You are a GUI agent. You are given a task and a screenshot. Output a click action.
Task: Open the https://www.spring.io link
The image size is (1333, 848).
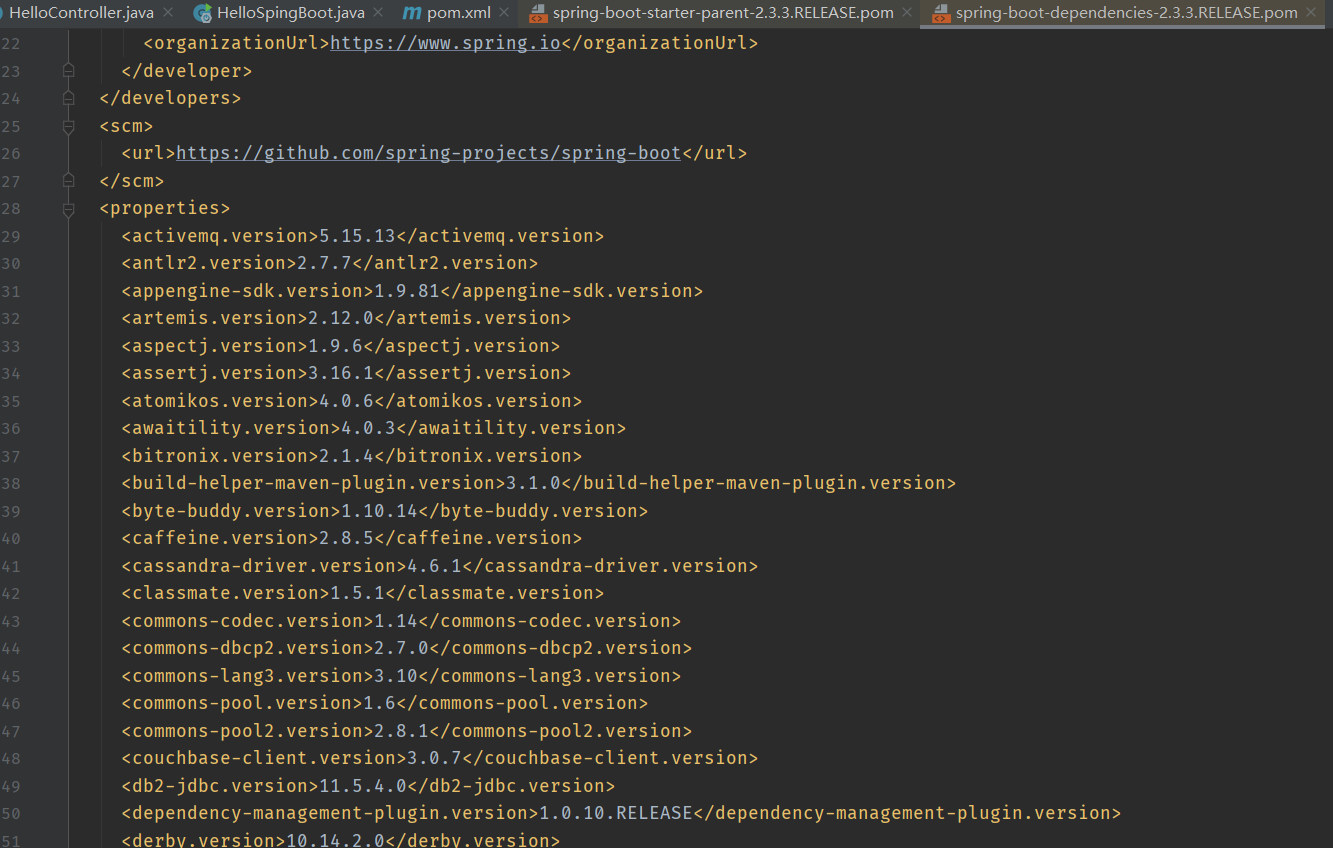pyautogui.click(x=445, y=43)
